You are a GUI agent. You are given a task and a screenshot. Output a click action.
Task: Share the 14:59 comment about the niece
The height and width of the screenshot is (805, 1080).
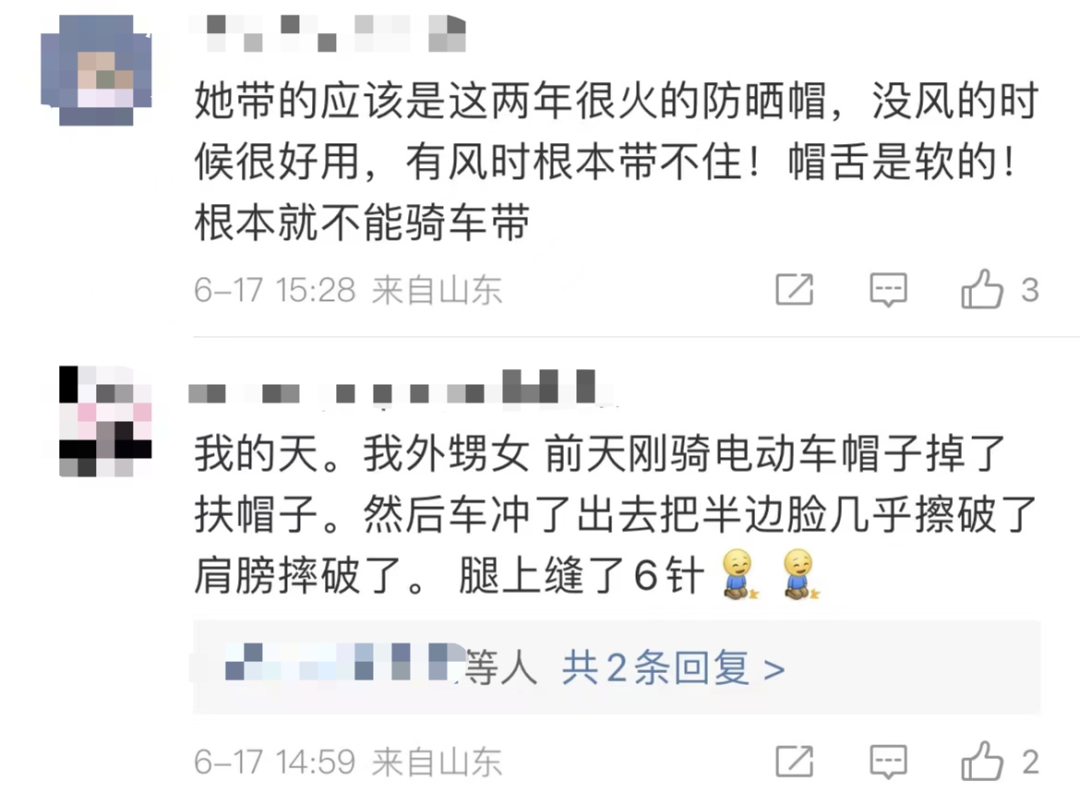click(x=794, y=762)
